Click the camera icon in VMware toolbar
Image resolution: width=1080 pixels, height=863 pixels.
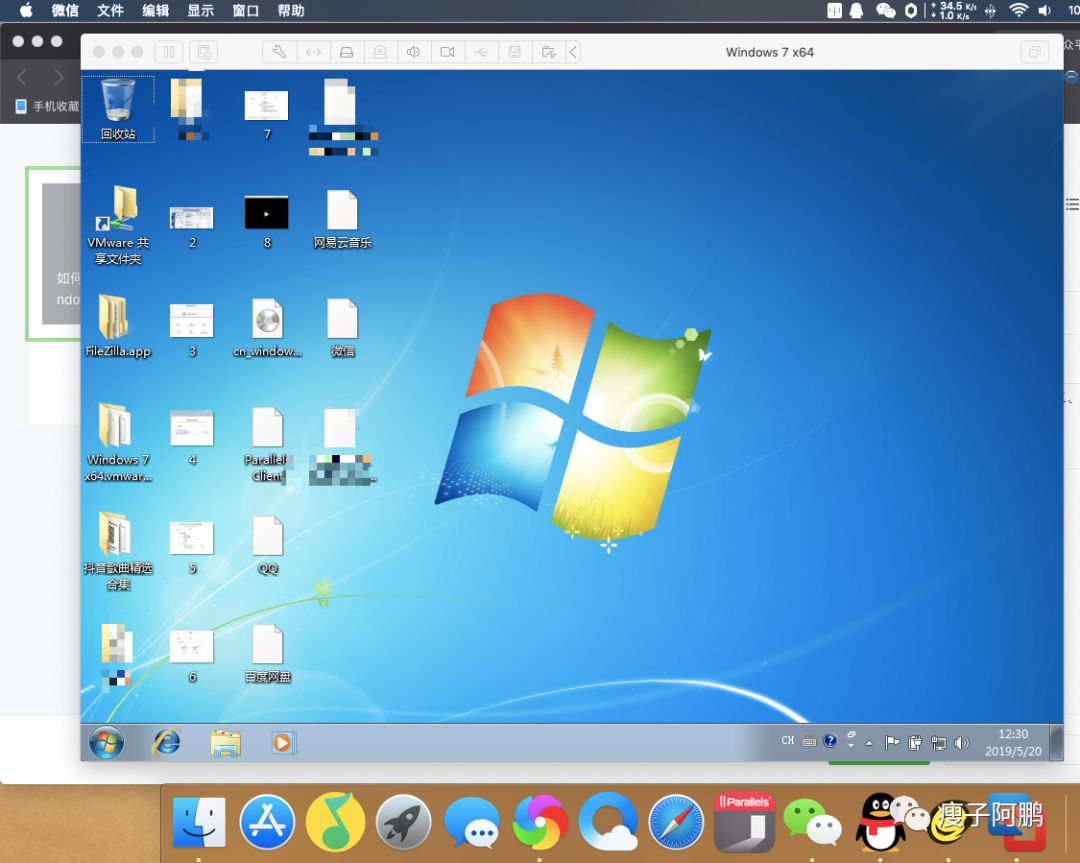(448, 52)
